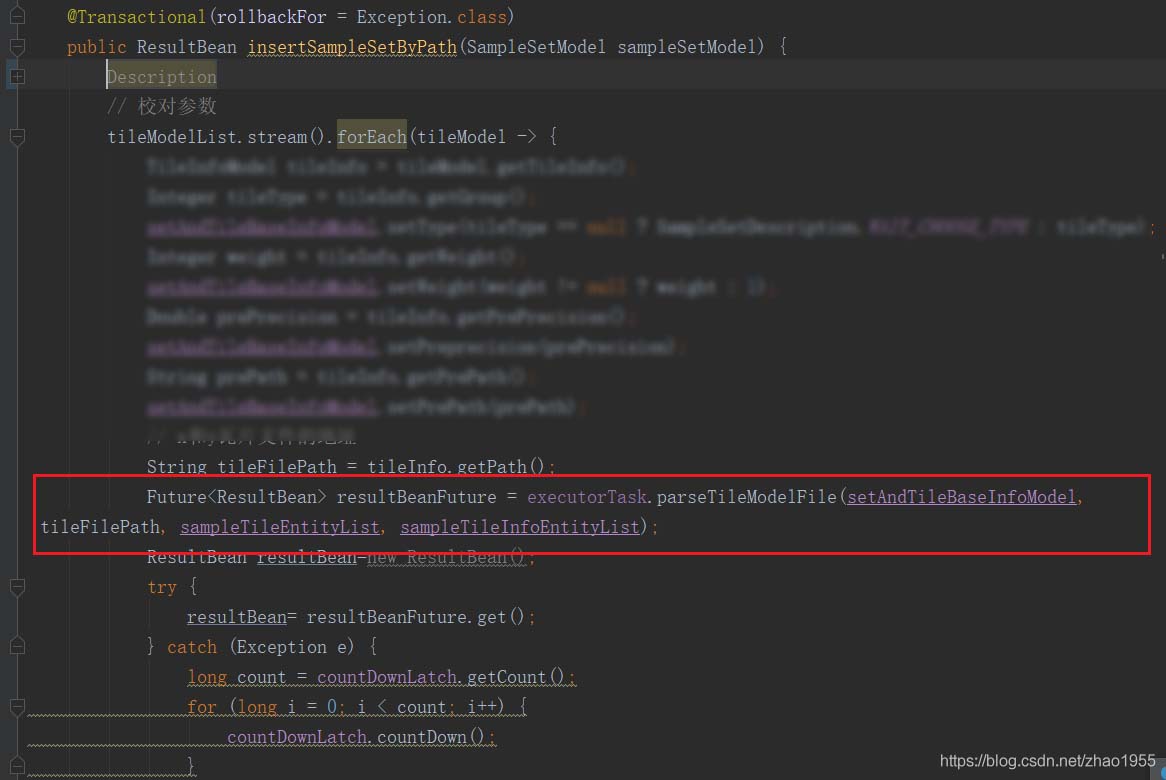Screen dimensions: 1166x780
Task: Click the resultBeanFuture.get() call
Action: click(416, 617)
